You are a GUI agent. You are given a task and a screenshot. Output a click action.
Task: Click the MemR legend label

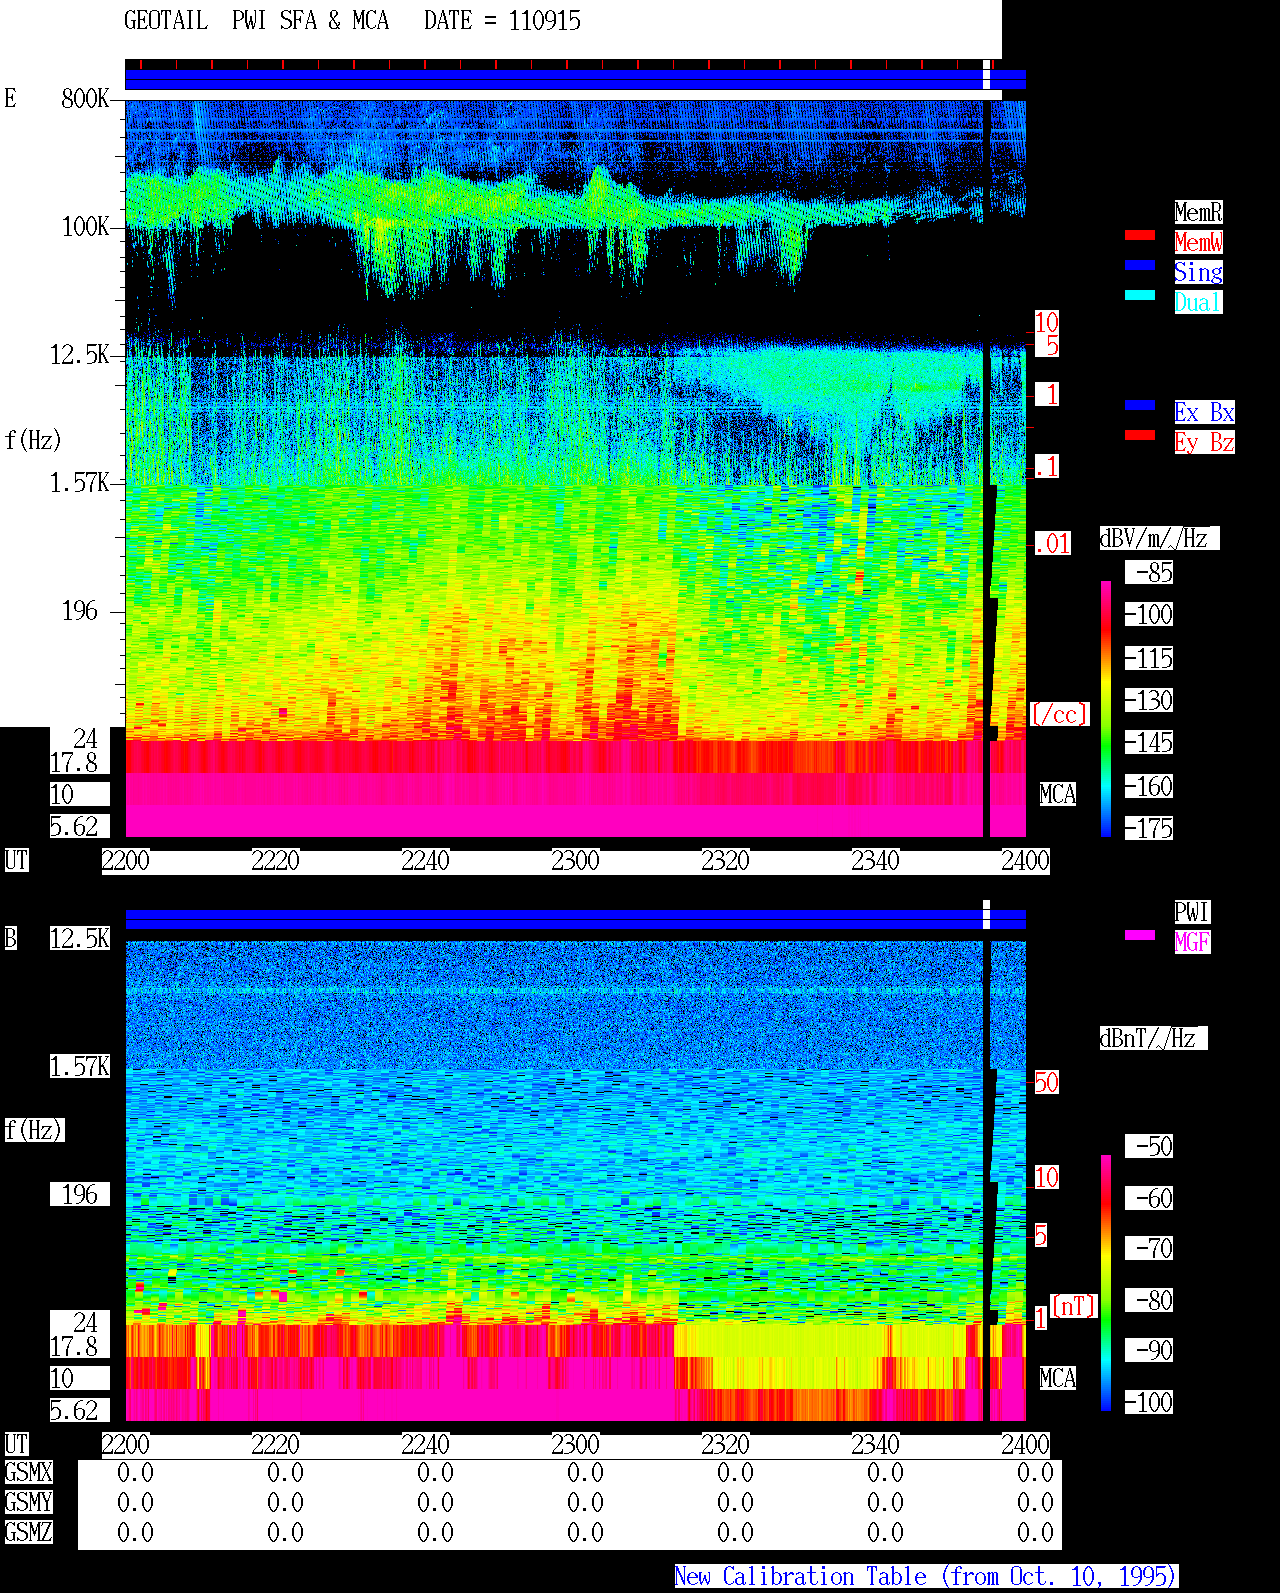pyautogui.click(x=1198, y=212)
